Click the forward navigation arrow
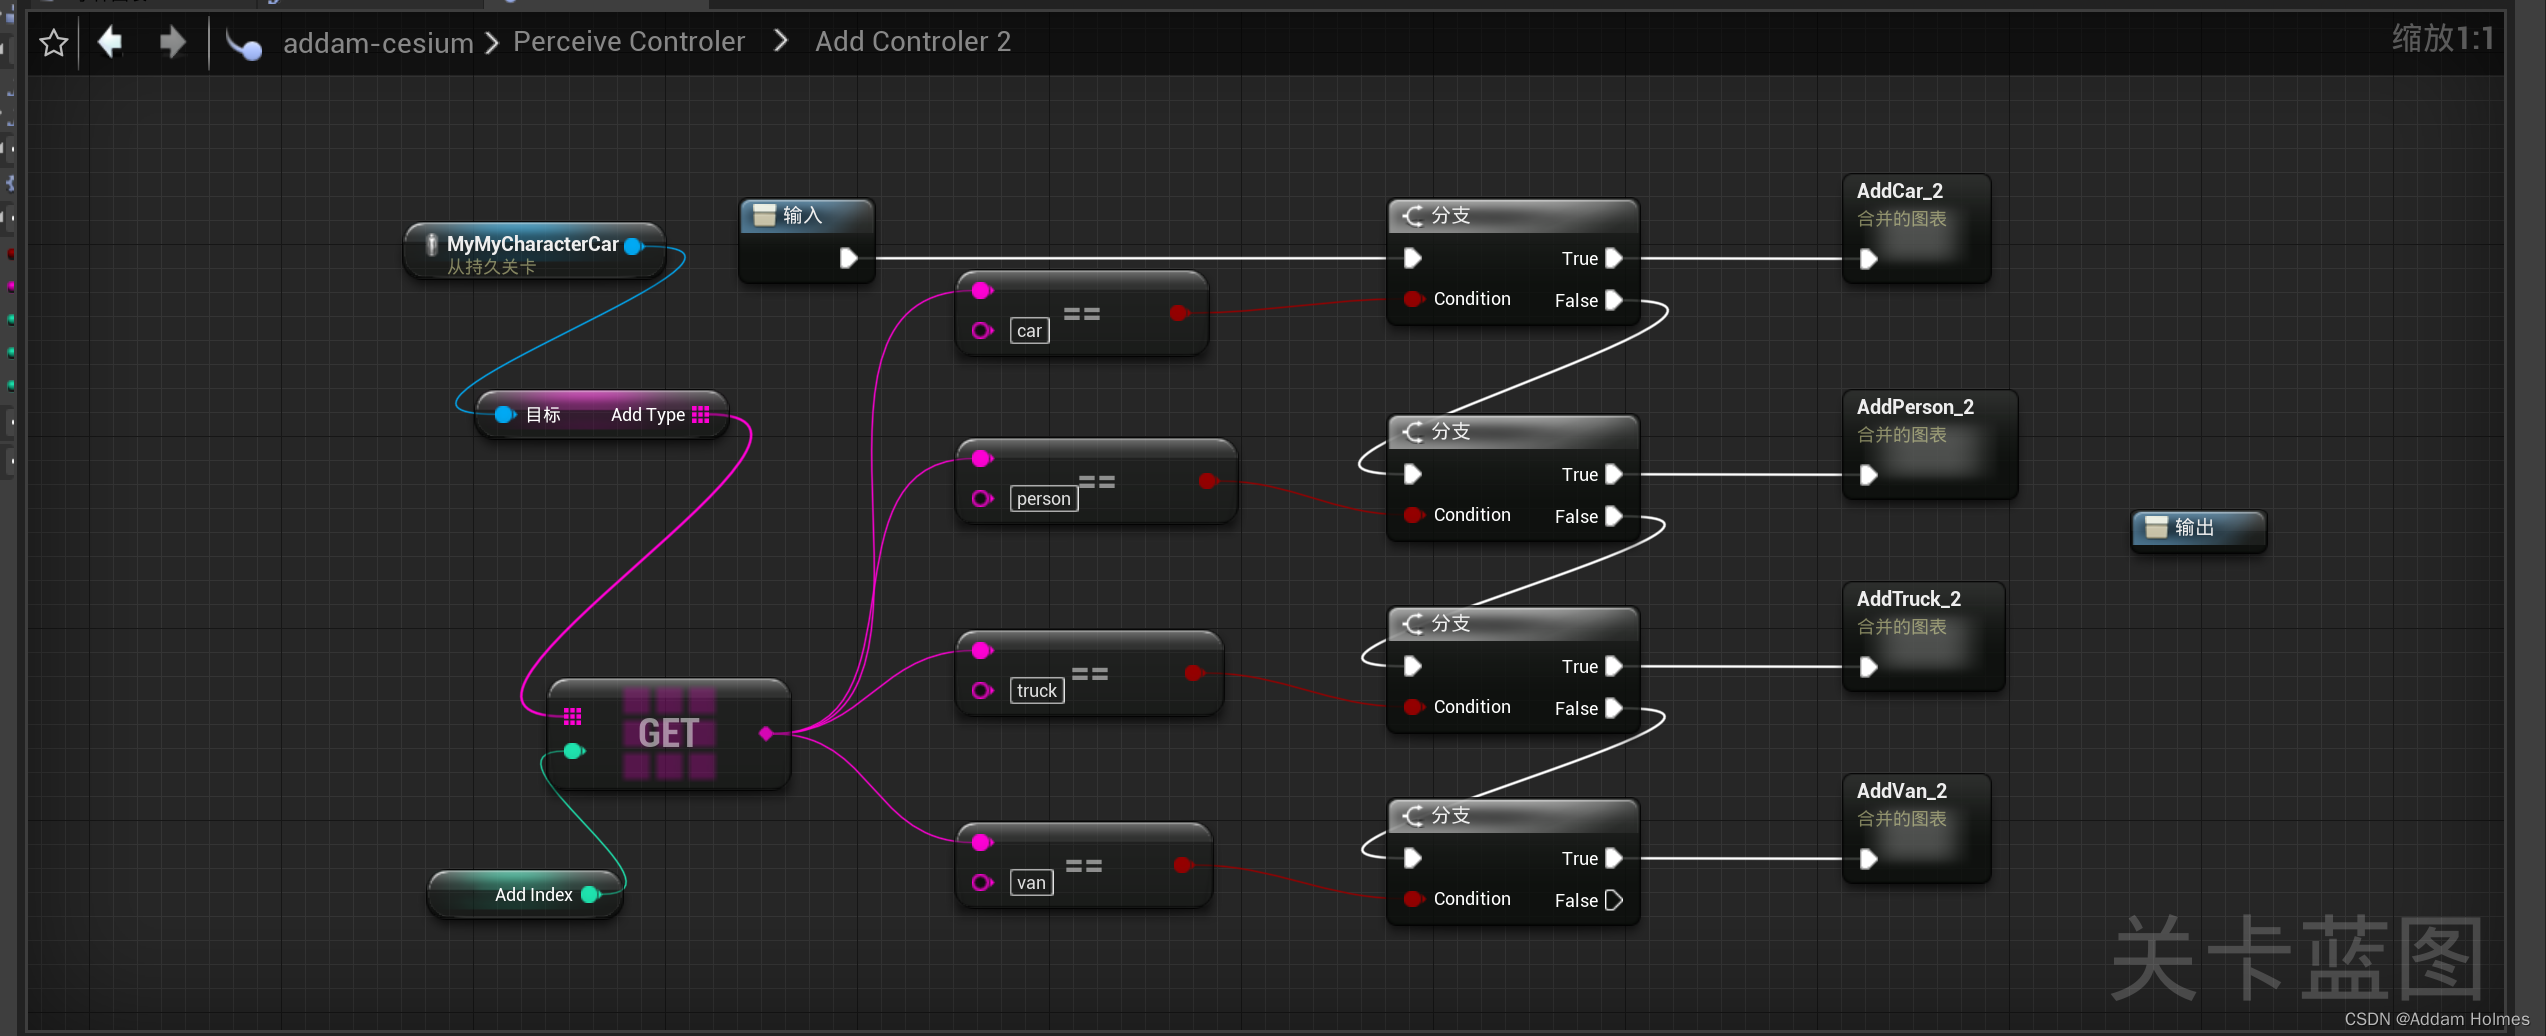The image size is (2546, 1036). [171, 42]
